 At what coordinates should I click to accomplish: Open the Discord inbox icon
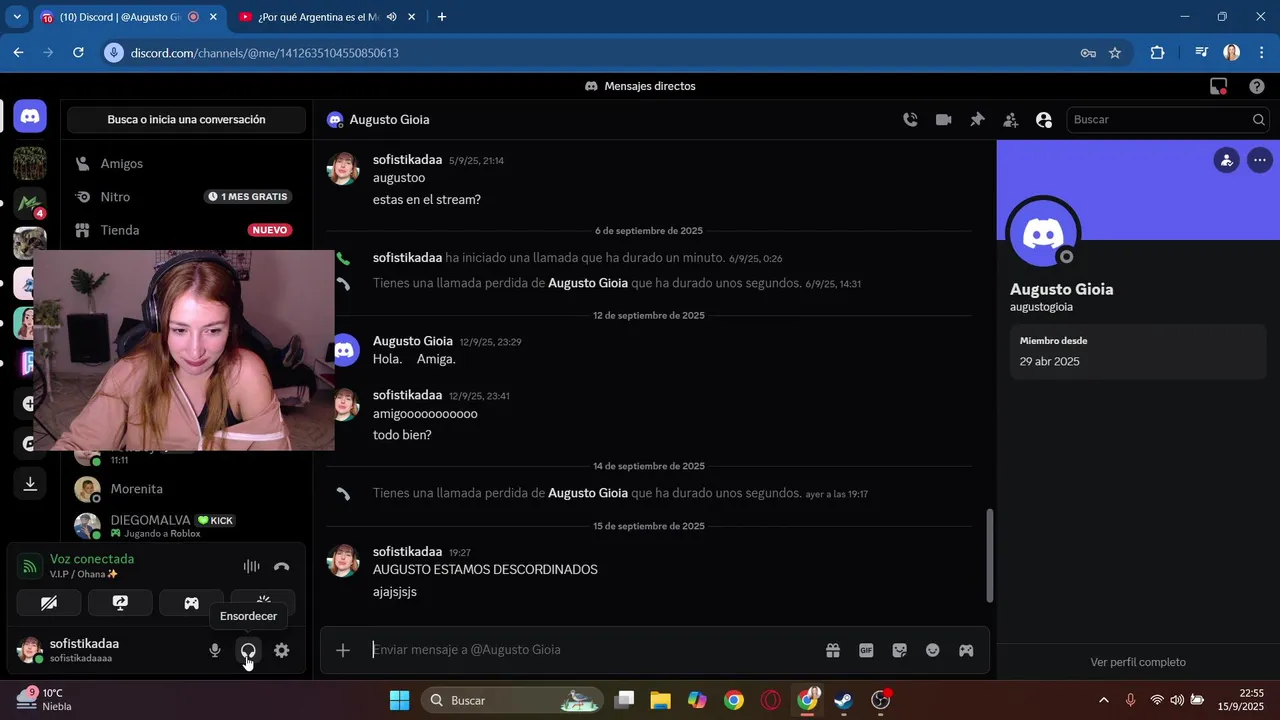coord(1218,87)
